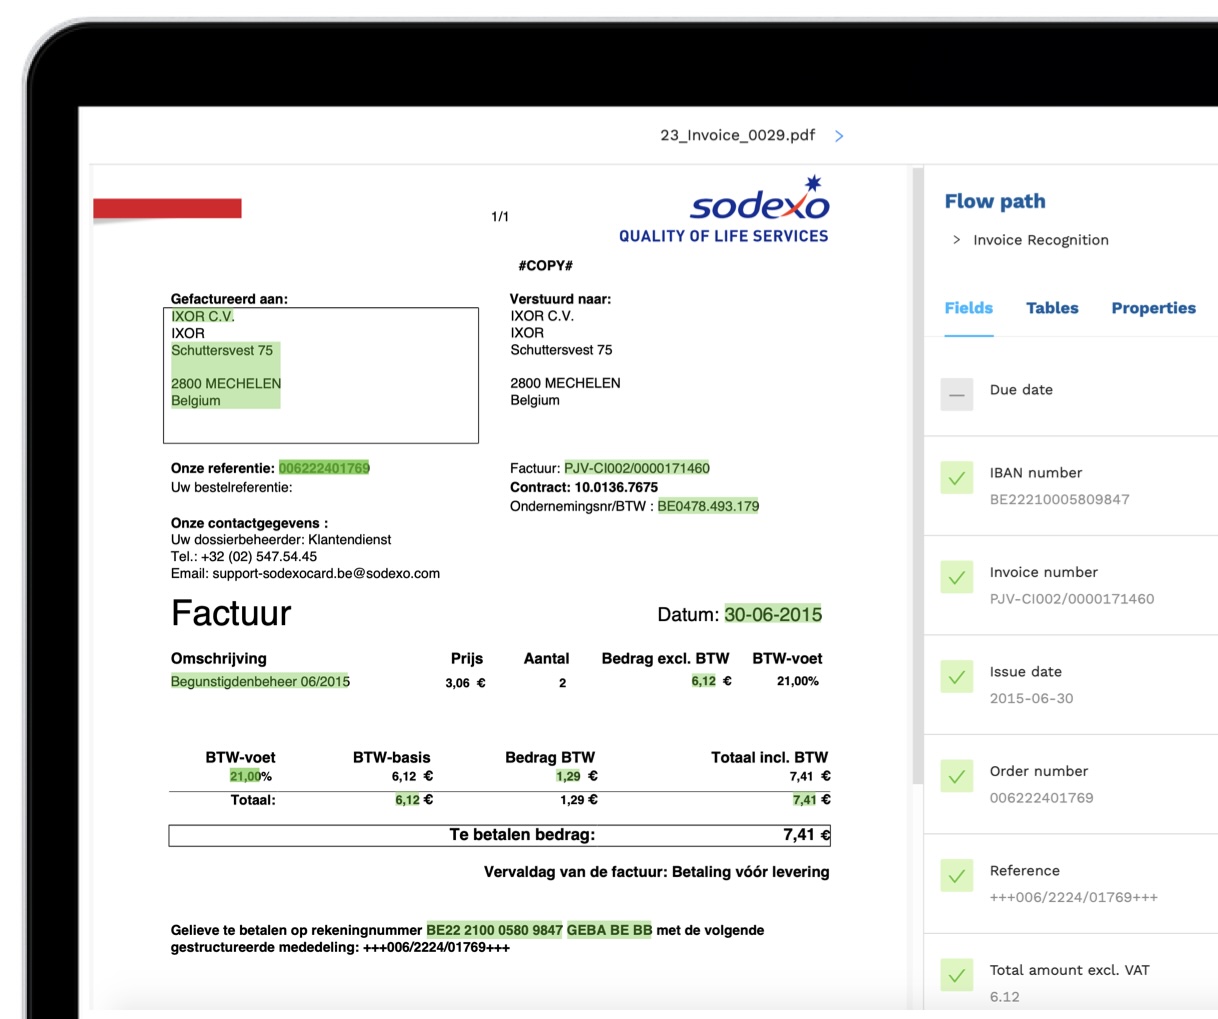Click highlighted Factuur number PJV-CI002/0000171460
1218x1019 pixels.
(637, 468)
